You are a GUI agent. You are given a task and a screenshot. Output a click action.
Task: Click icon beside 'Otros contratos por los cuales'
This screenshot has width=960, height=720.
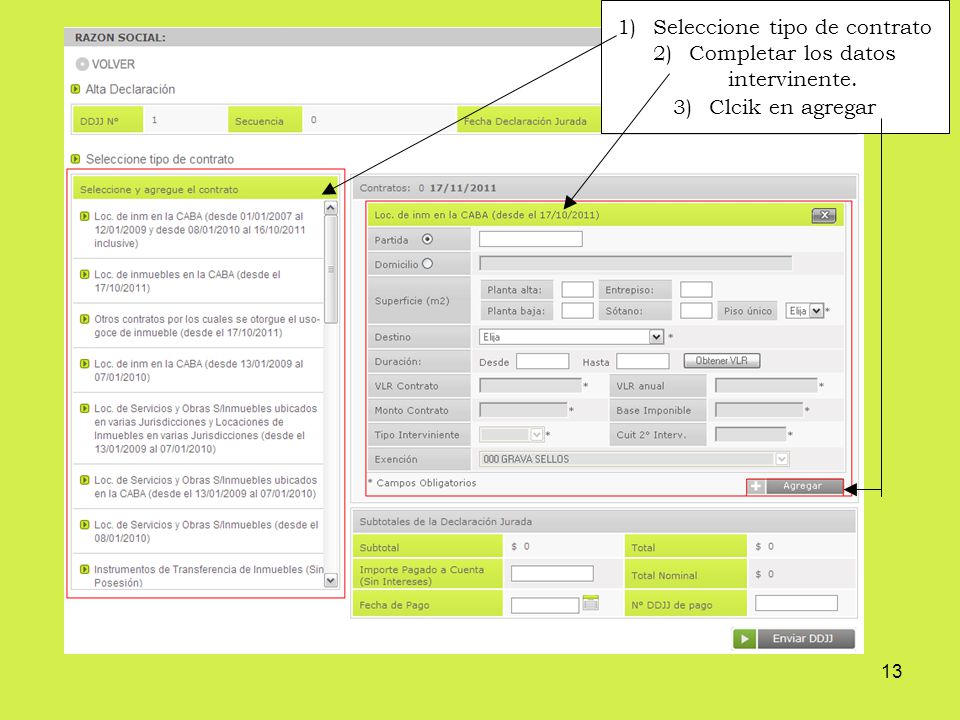85,318
